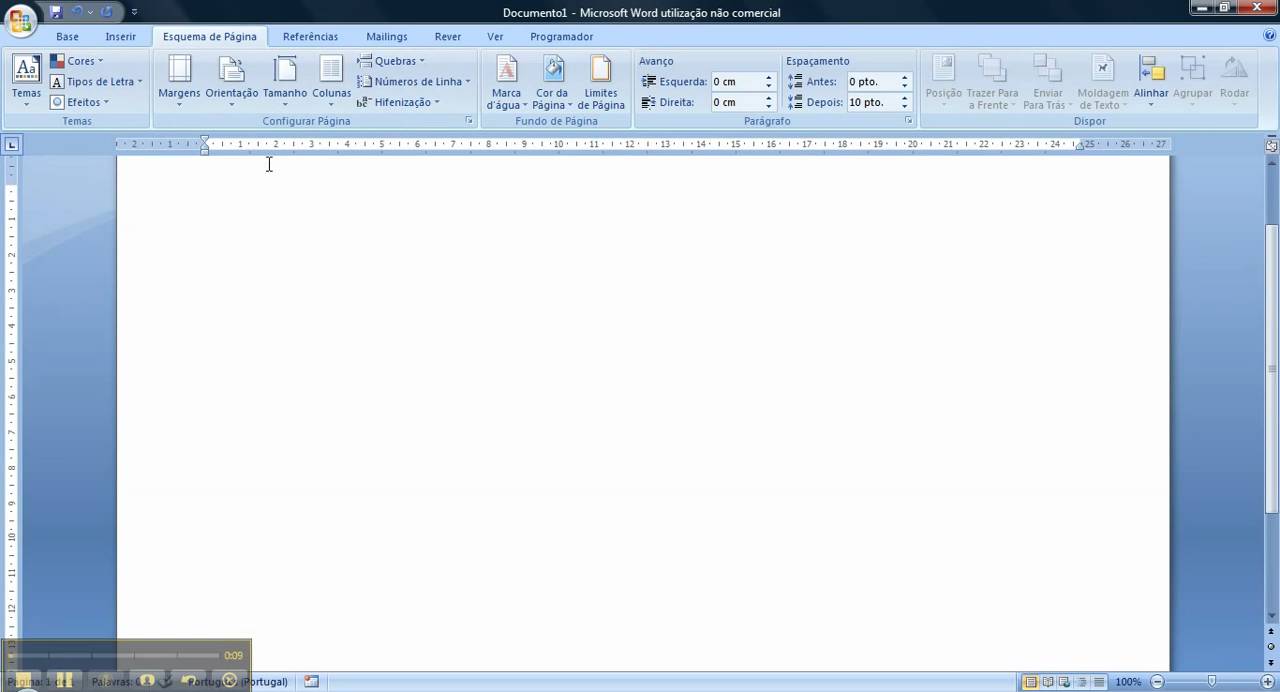
Task: Undo last action in Quick Access Toolbar
Action: pos(78,12)
